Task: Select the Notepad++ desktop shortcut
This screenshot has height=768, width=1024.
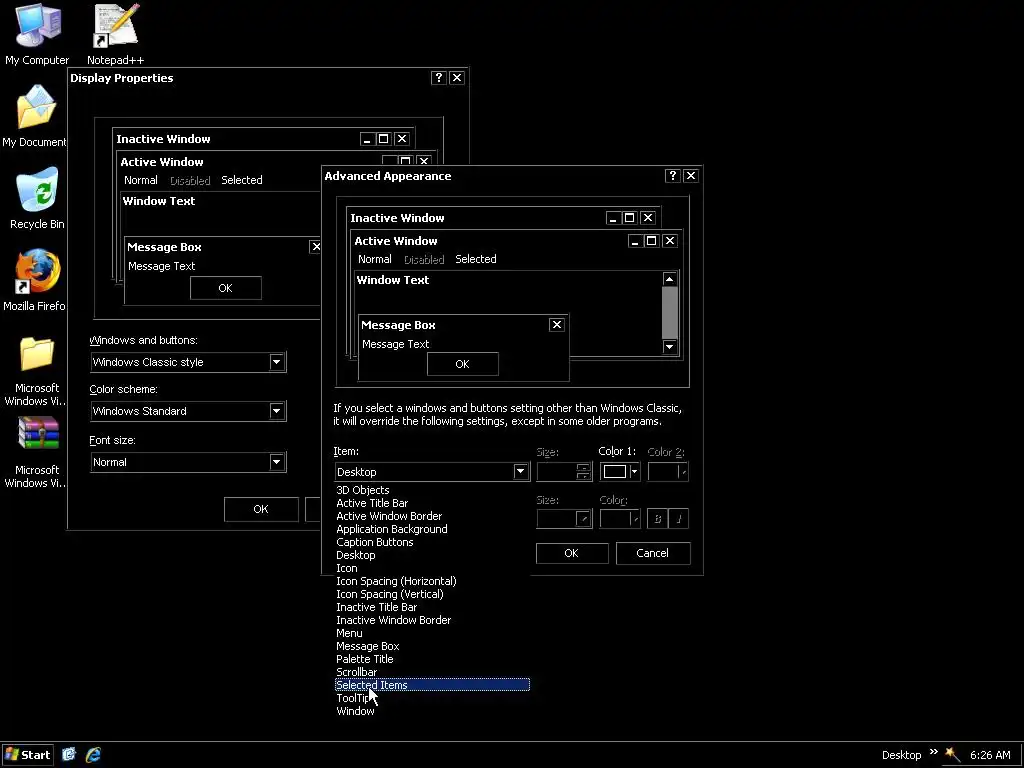Action: [x=116, y=34]
